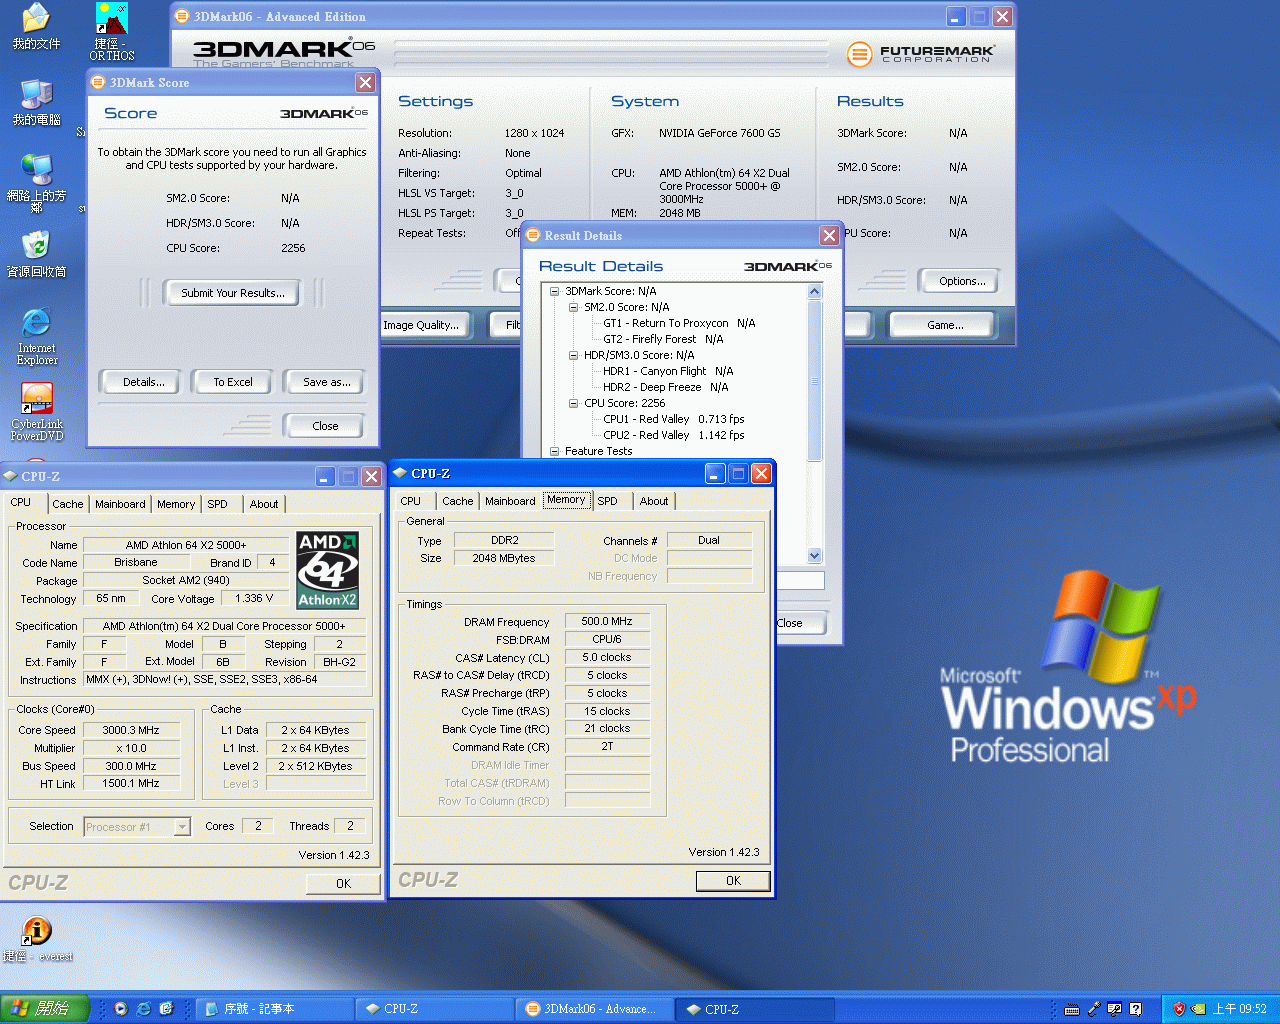Click the title icon of the Memory CPU-Z window

400,473
